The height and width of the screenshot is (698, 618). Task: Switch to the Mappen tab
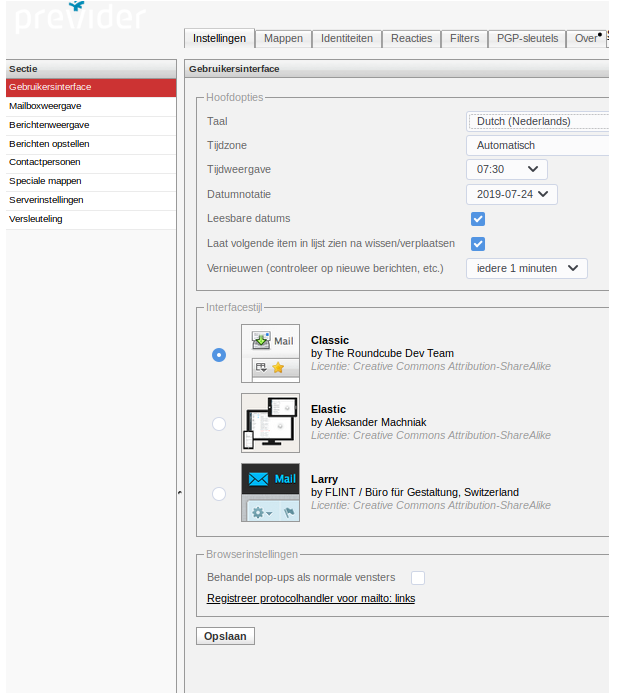tap(283, 39)
